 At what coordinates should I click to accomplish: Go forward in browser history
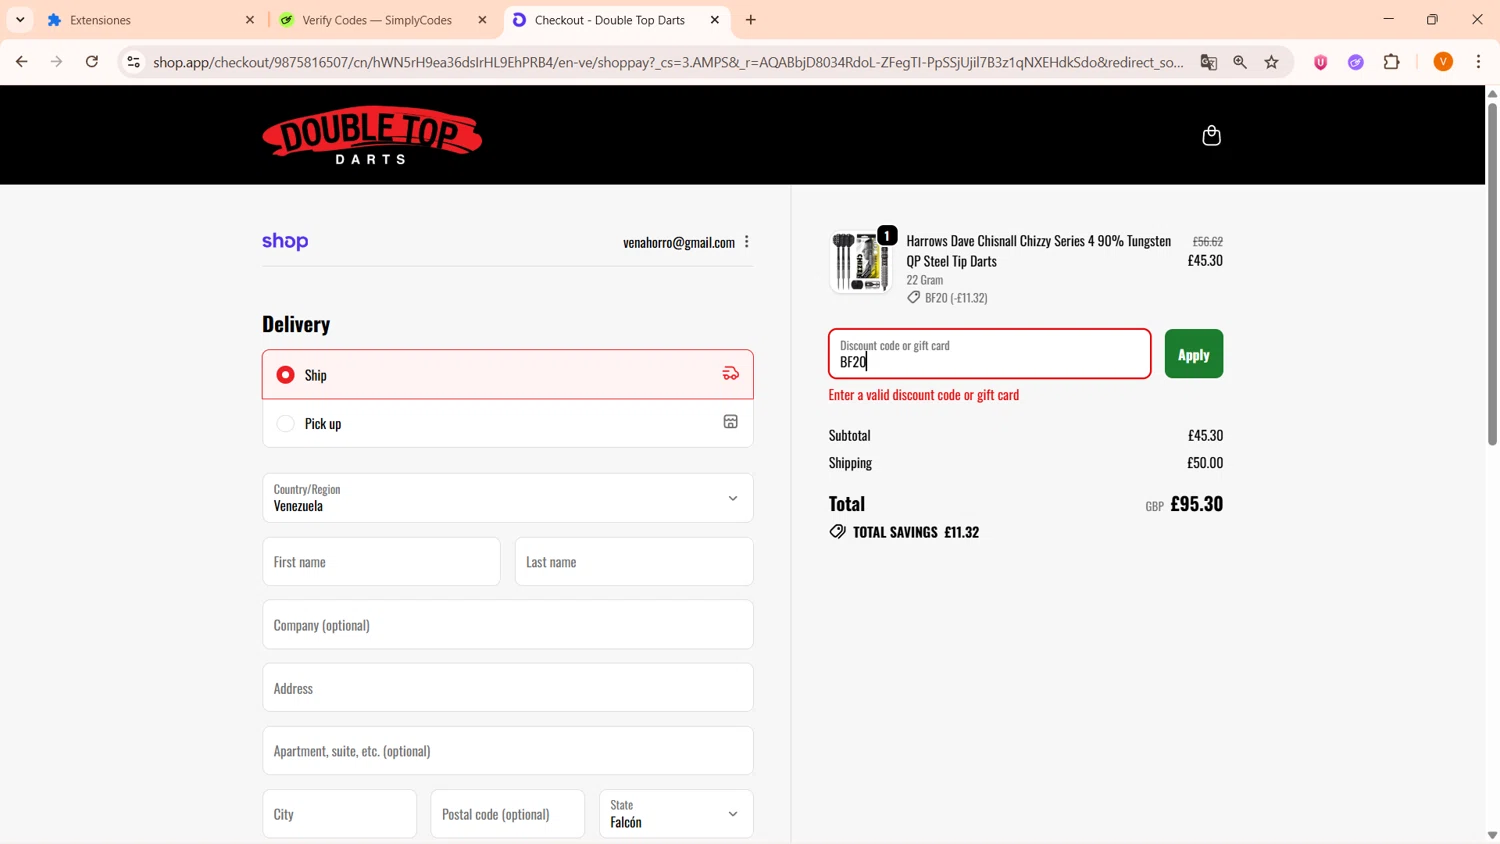click(x=57, y=62)
